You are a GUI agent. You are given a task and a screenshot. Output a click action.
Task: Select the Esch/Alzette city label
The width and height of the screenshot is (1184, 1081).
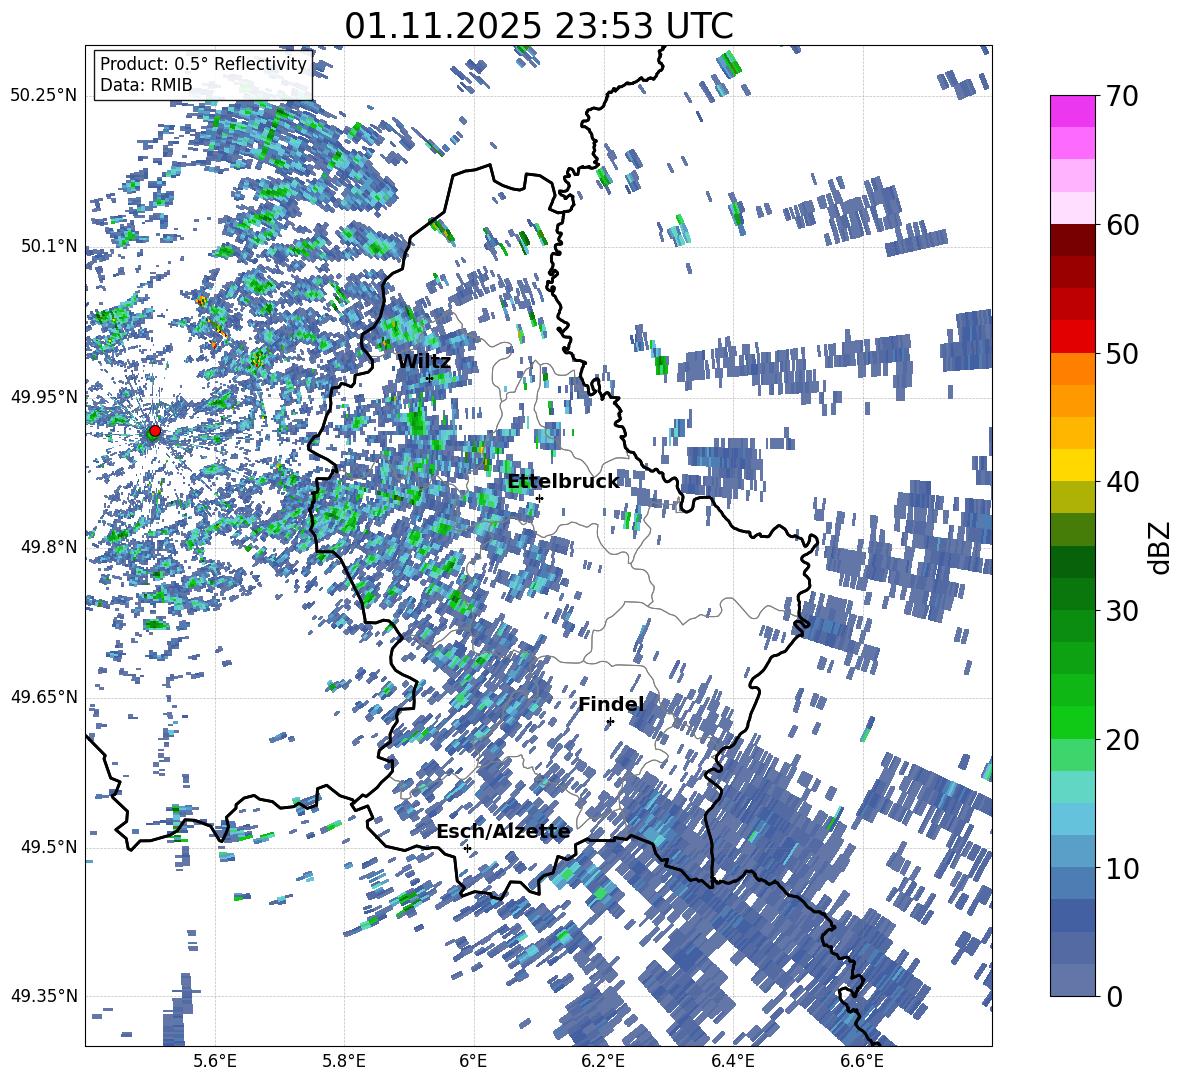click(x=503, y=831)
